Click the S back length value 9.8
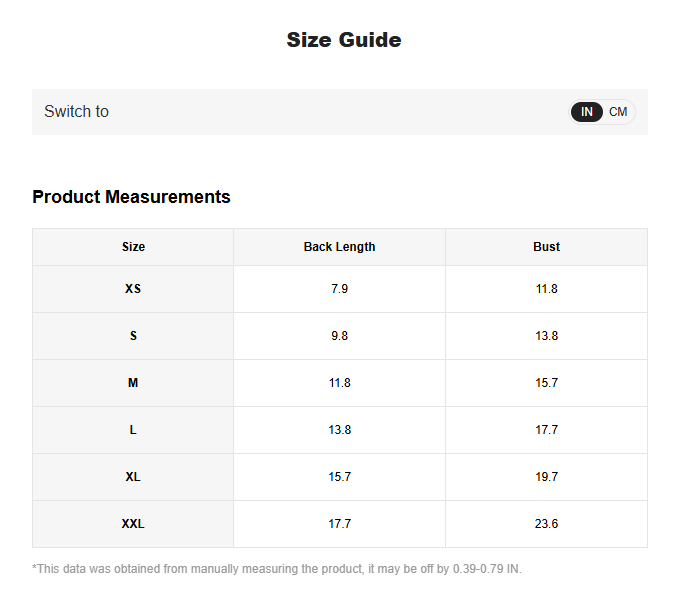 (x=339, y=336)
